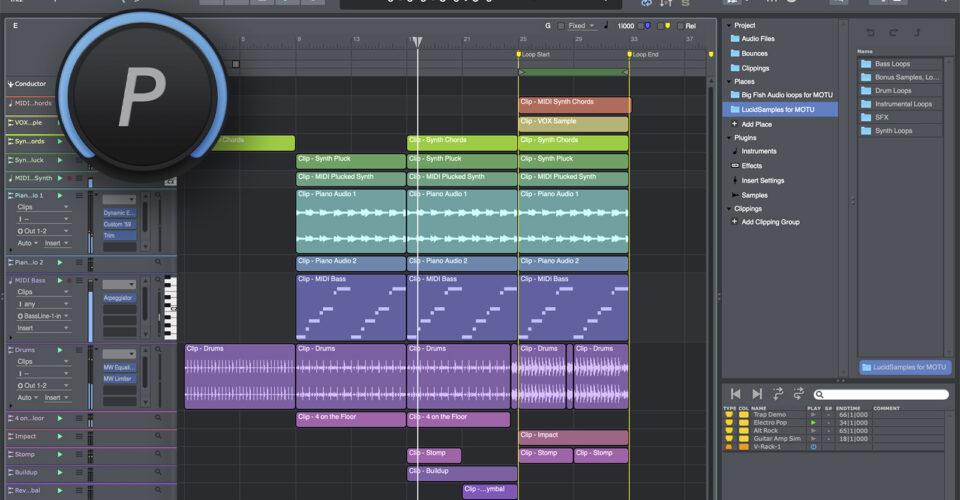Click play-enable arrow on the Drums track
The height and width of the screenshot is (500, 960).
(x=60, y=350)
